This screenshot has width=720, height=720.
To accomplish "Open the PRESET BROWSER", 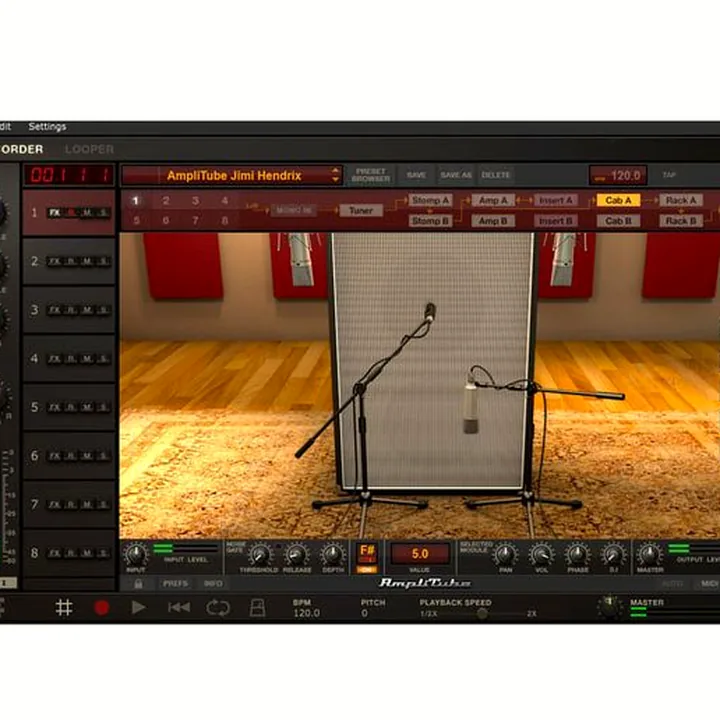I will click(x=371, y=175).
